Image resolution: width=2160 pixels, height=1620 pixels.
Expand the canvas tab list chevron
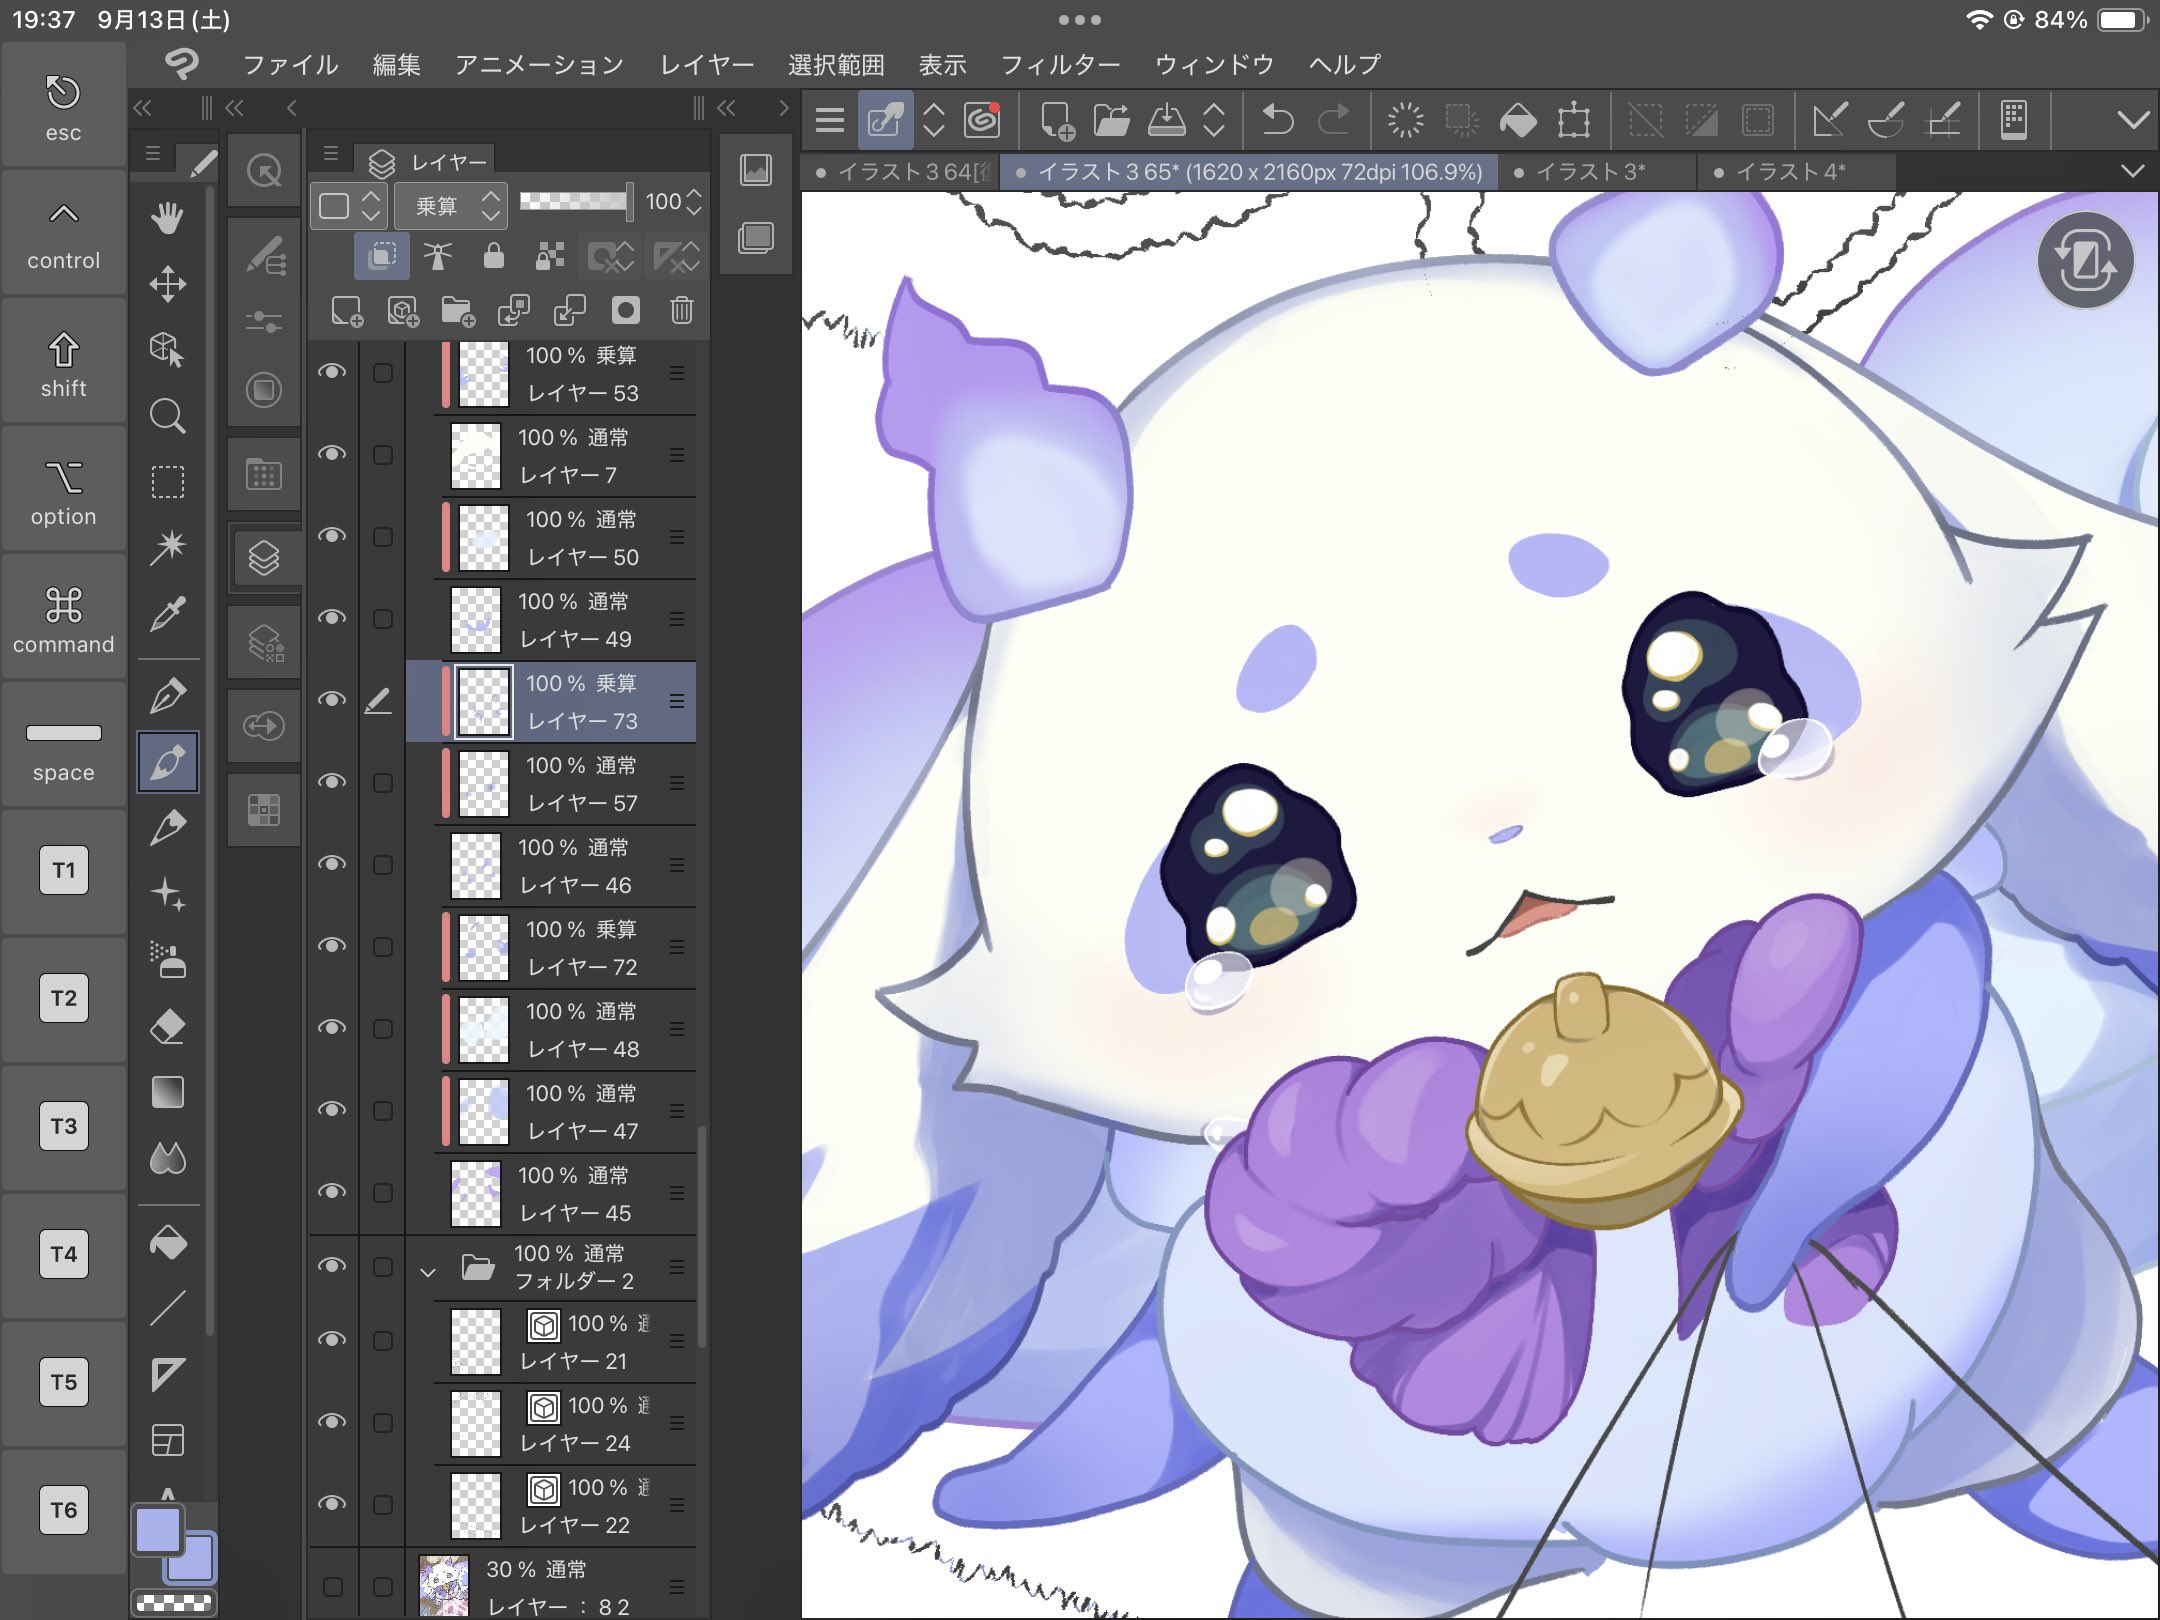2132,172
